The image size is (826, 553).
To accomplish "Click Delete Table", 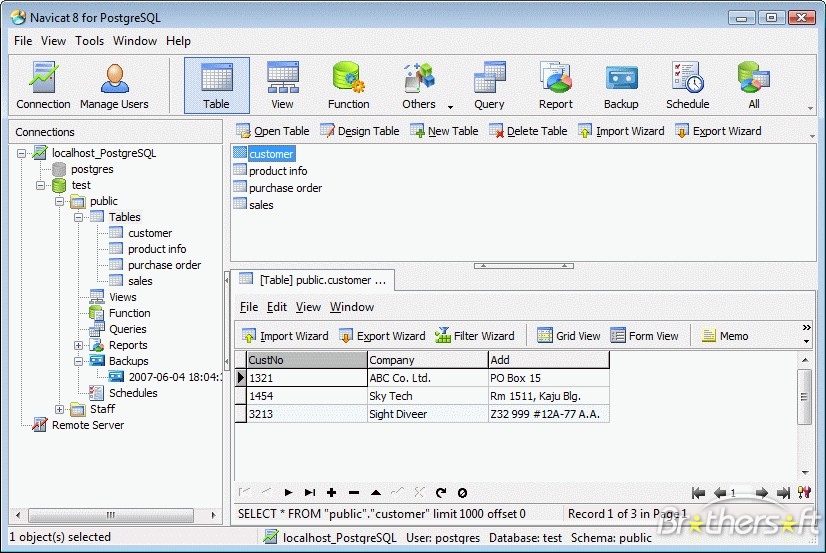I will coord(528,131).
